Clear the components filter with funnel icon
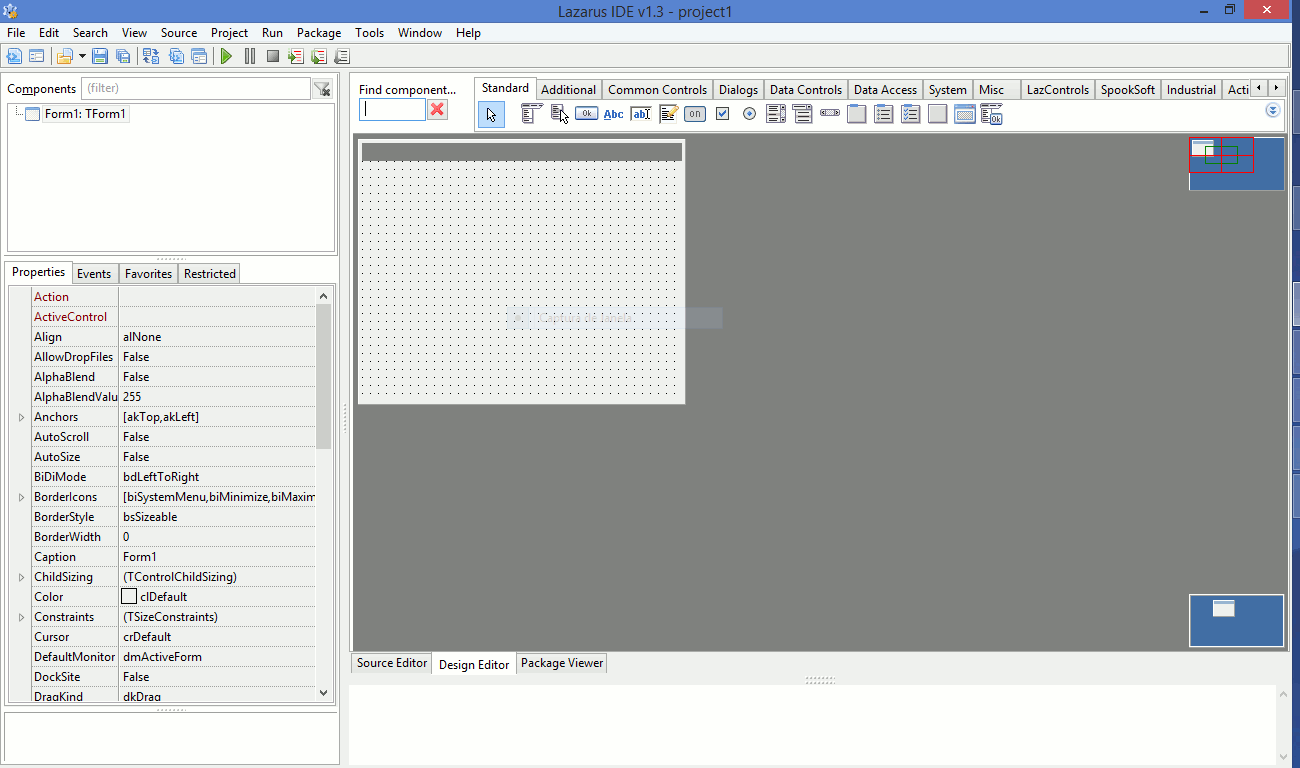Viewport: 1300px width, 768px height. tap(322, 89)
